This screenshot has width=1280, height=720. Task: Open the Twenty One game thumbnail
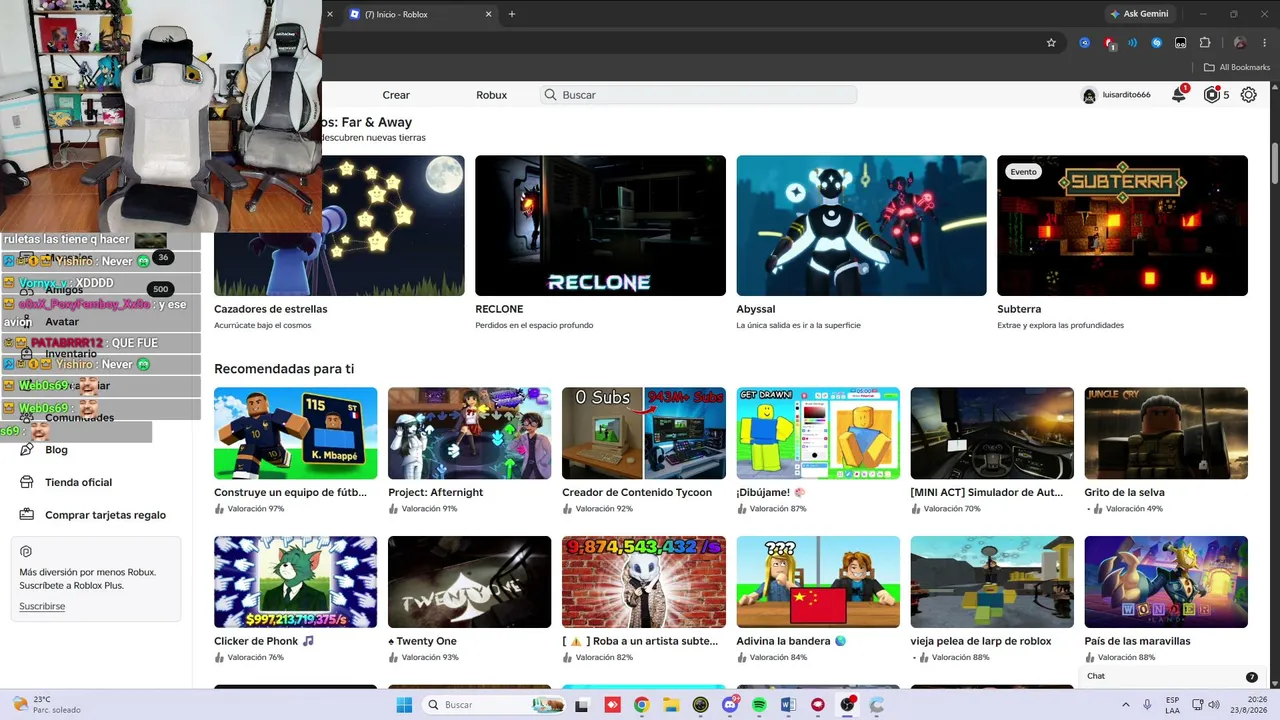[x=469, y=582]
